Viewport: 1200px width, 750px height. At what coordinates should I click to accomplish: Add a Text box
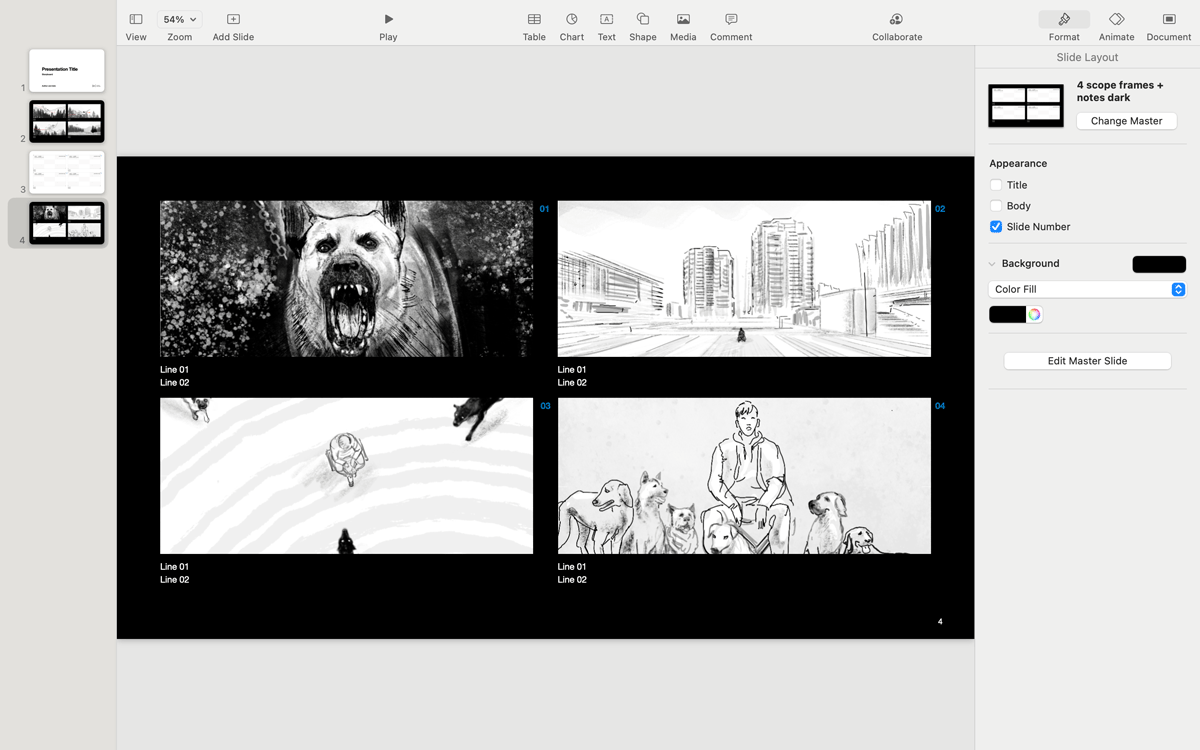click(606, 22)
